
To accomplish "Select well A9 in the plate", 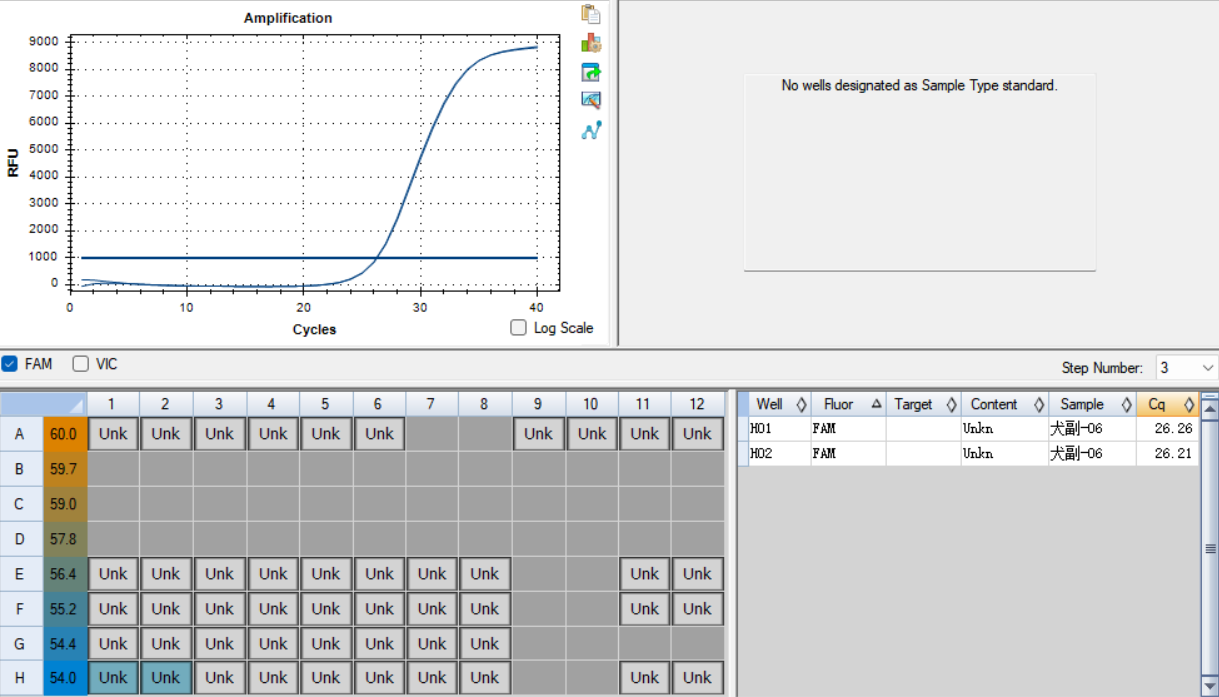I will (538, 434).
